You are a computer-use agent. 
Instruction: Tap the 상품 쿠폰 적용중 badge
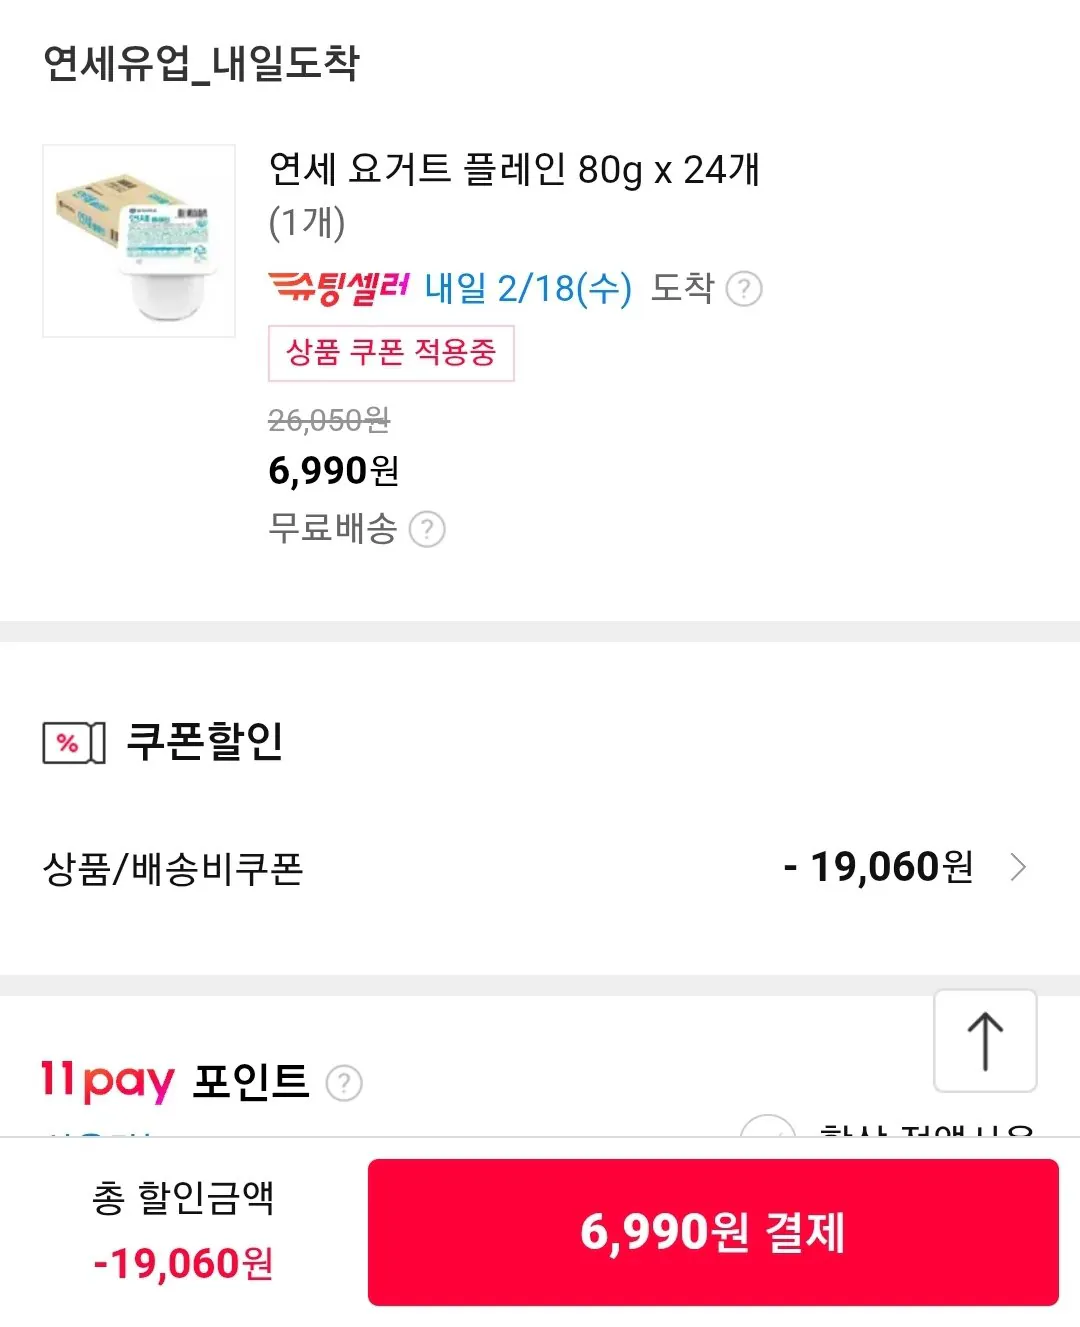[x=391, y=353]
